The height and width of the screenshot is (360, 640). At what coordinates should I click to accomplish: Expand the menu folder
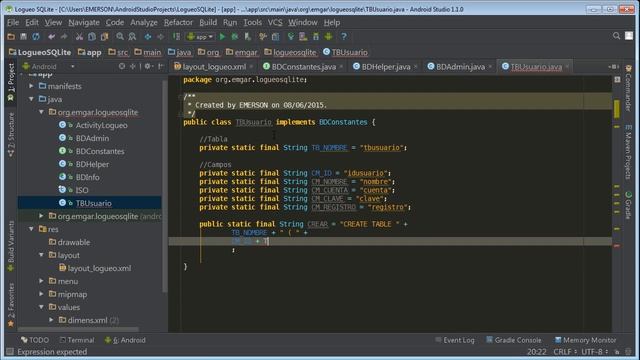pos(42,281)
